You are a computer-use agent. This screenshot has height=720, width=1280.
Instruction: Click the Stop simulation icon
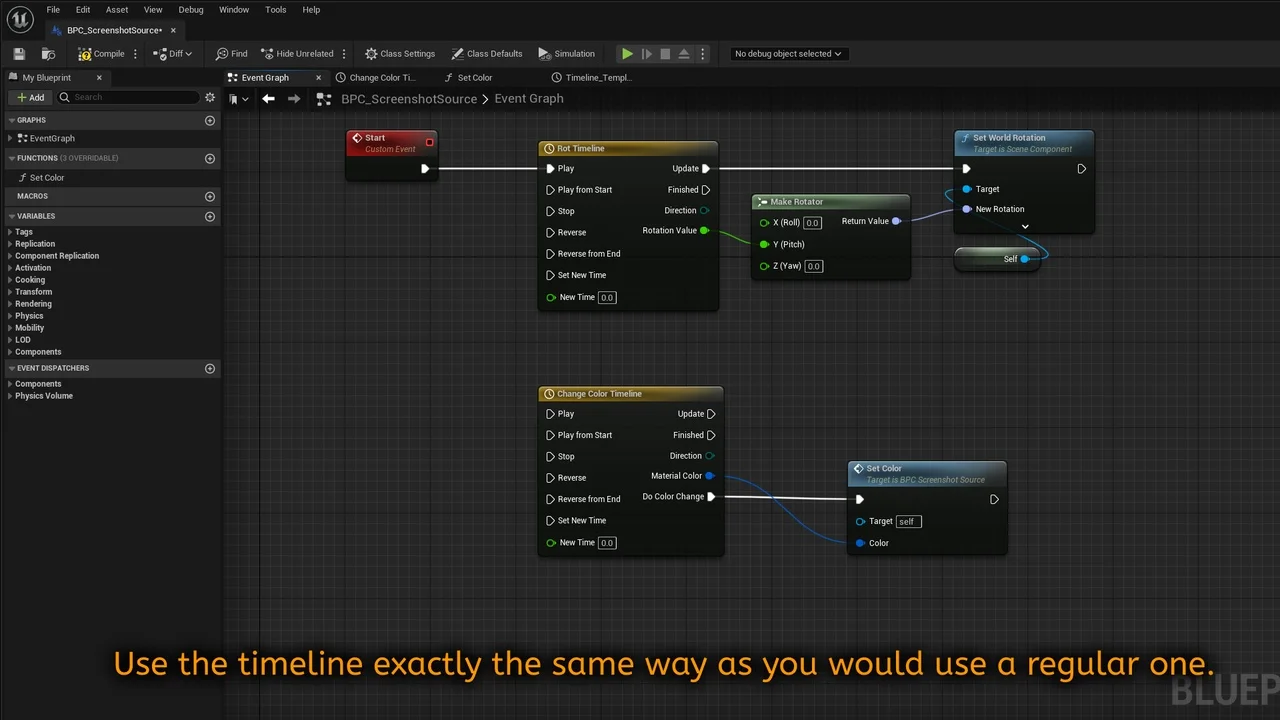pyautogui.click(x=665, y=54)
